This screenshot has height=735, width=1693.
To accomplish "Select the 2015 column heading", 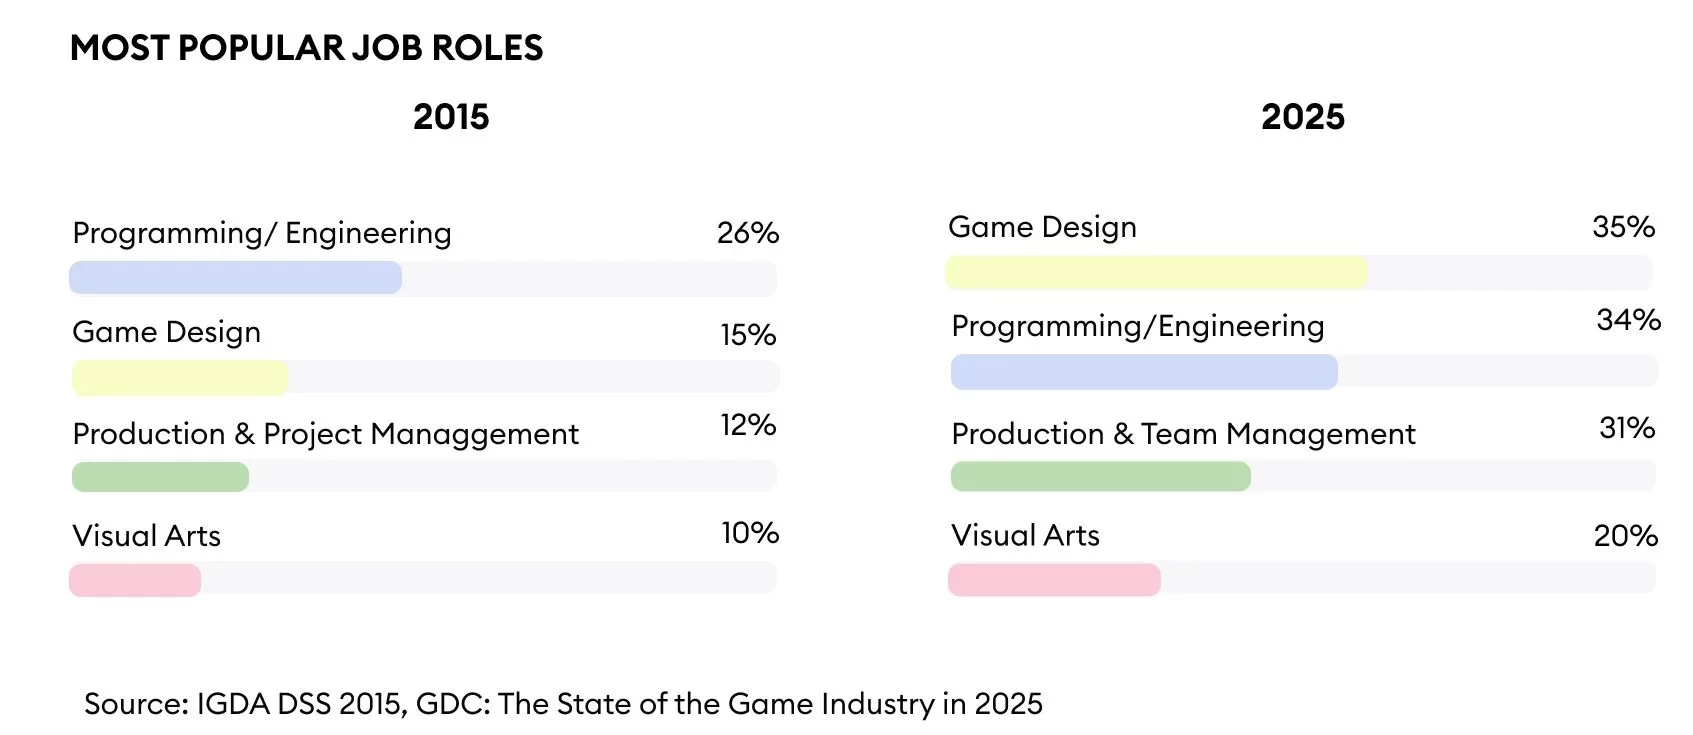I will pyautogui.click(x=451, y=117).
